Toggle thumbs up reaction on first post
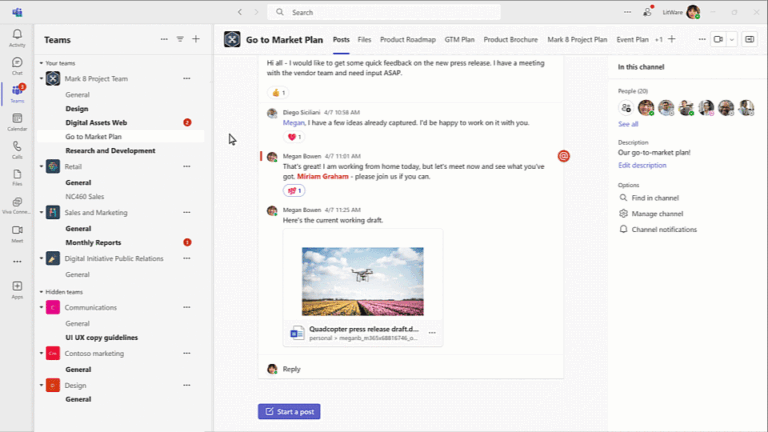Screen dimensions: 768x432 click(278, 93)
